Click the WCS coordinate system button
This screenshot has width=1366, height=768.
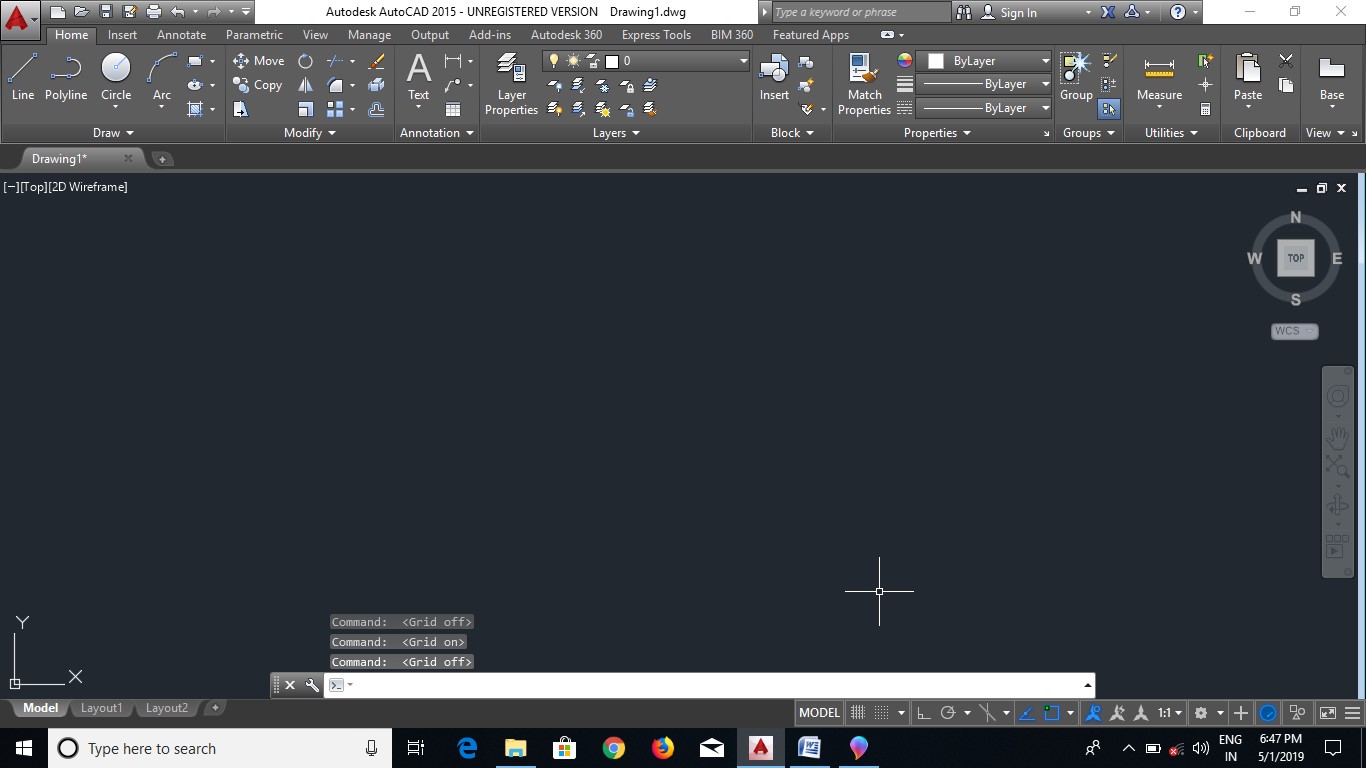click(1294, 331)
